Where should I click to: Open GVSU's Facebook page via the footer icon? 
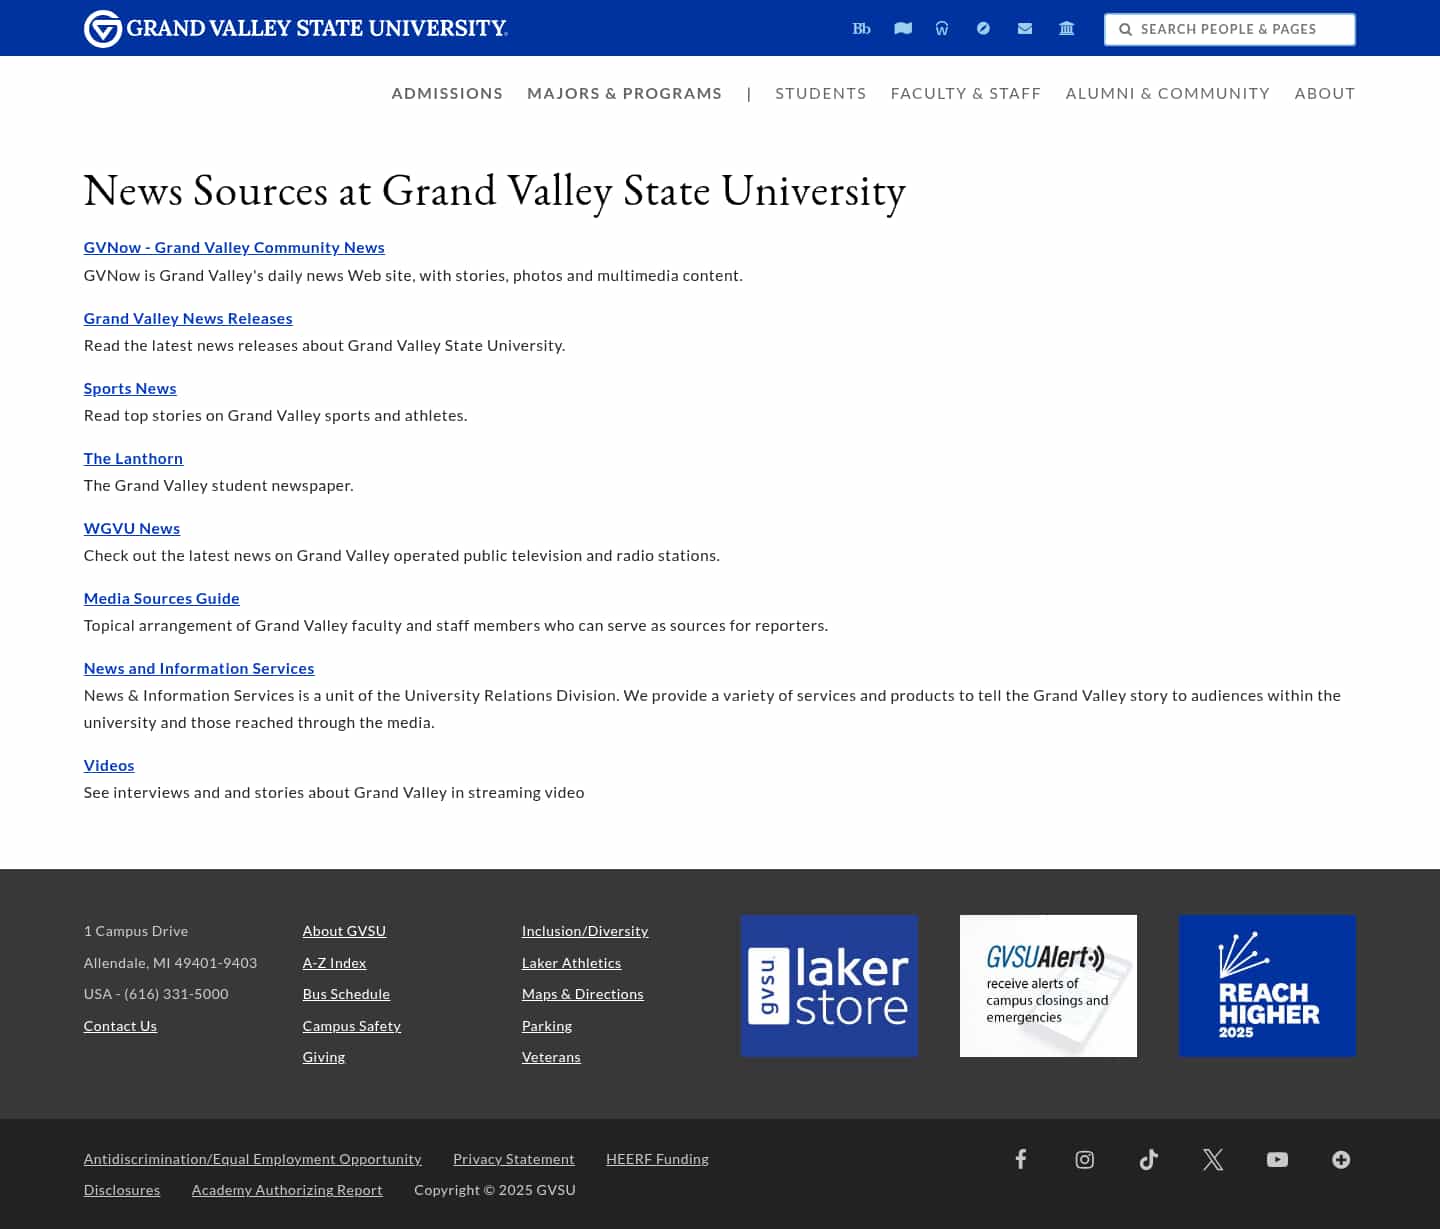click(1021, 1159)
